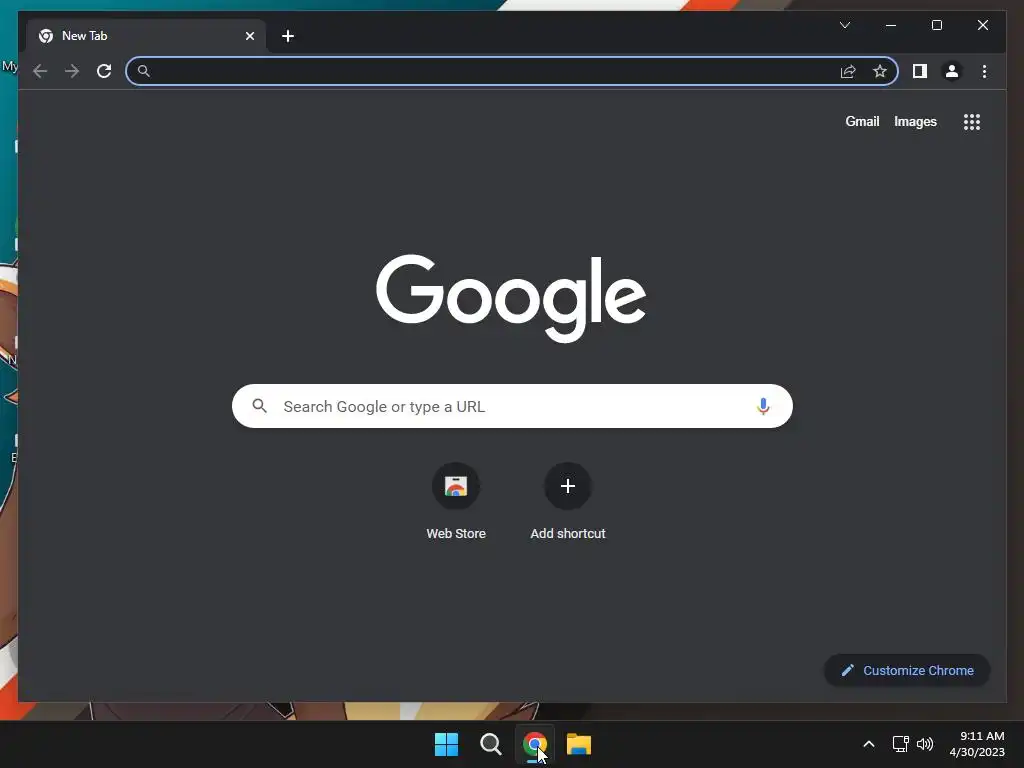Screen dimensions: 1024x768
Task: Click the Google logo
Action: pos(511,298)
